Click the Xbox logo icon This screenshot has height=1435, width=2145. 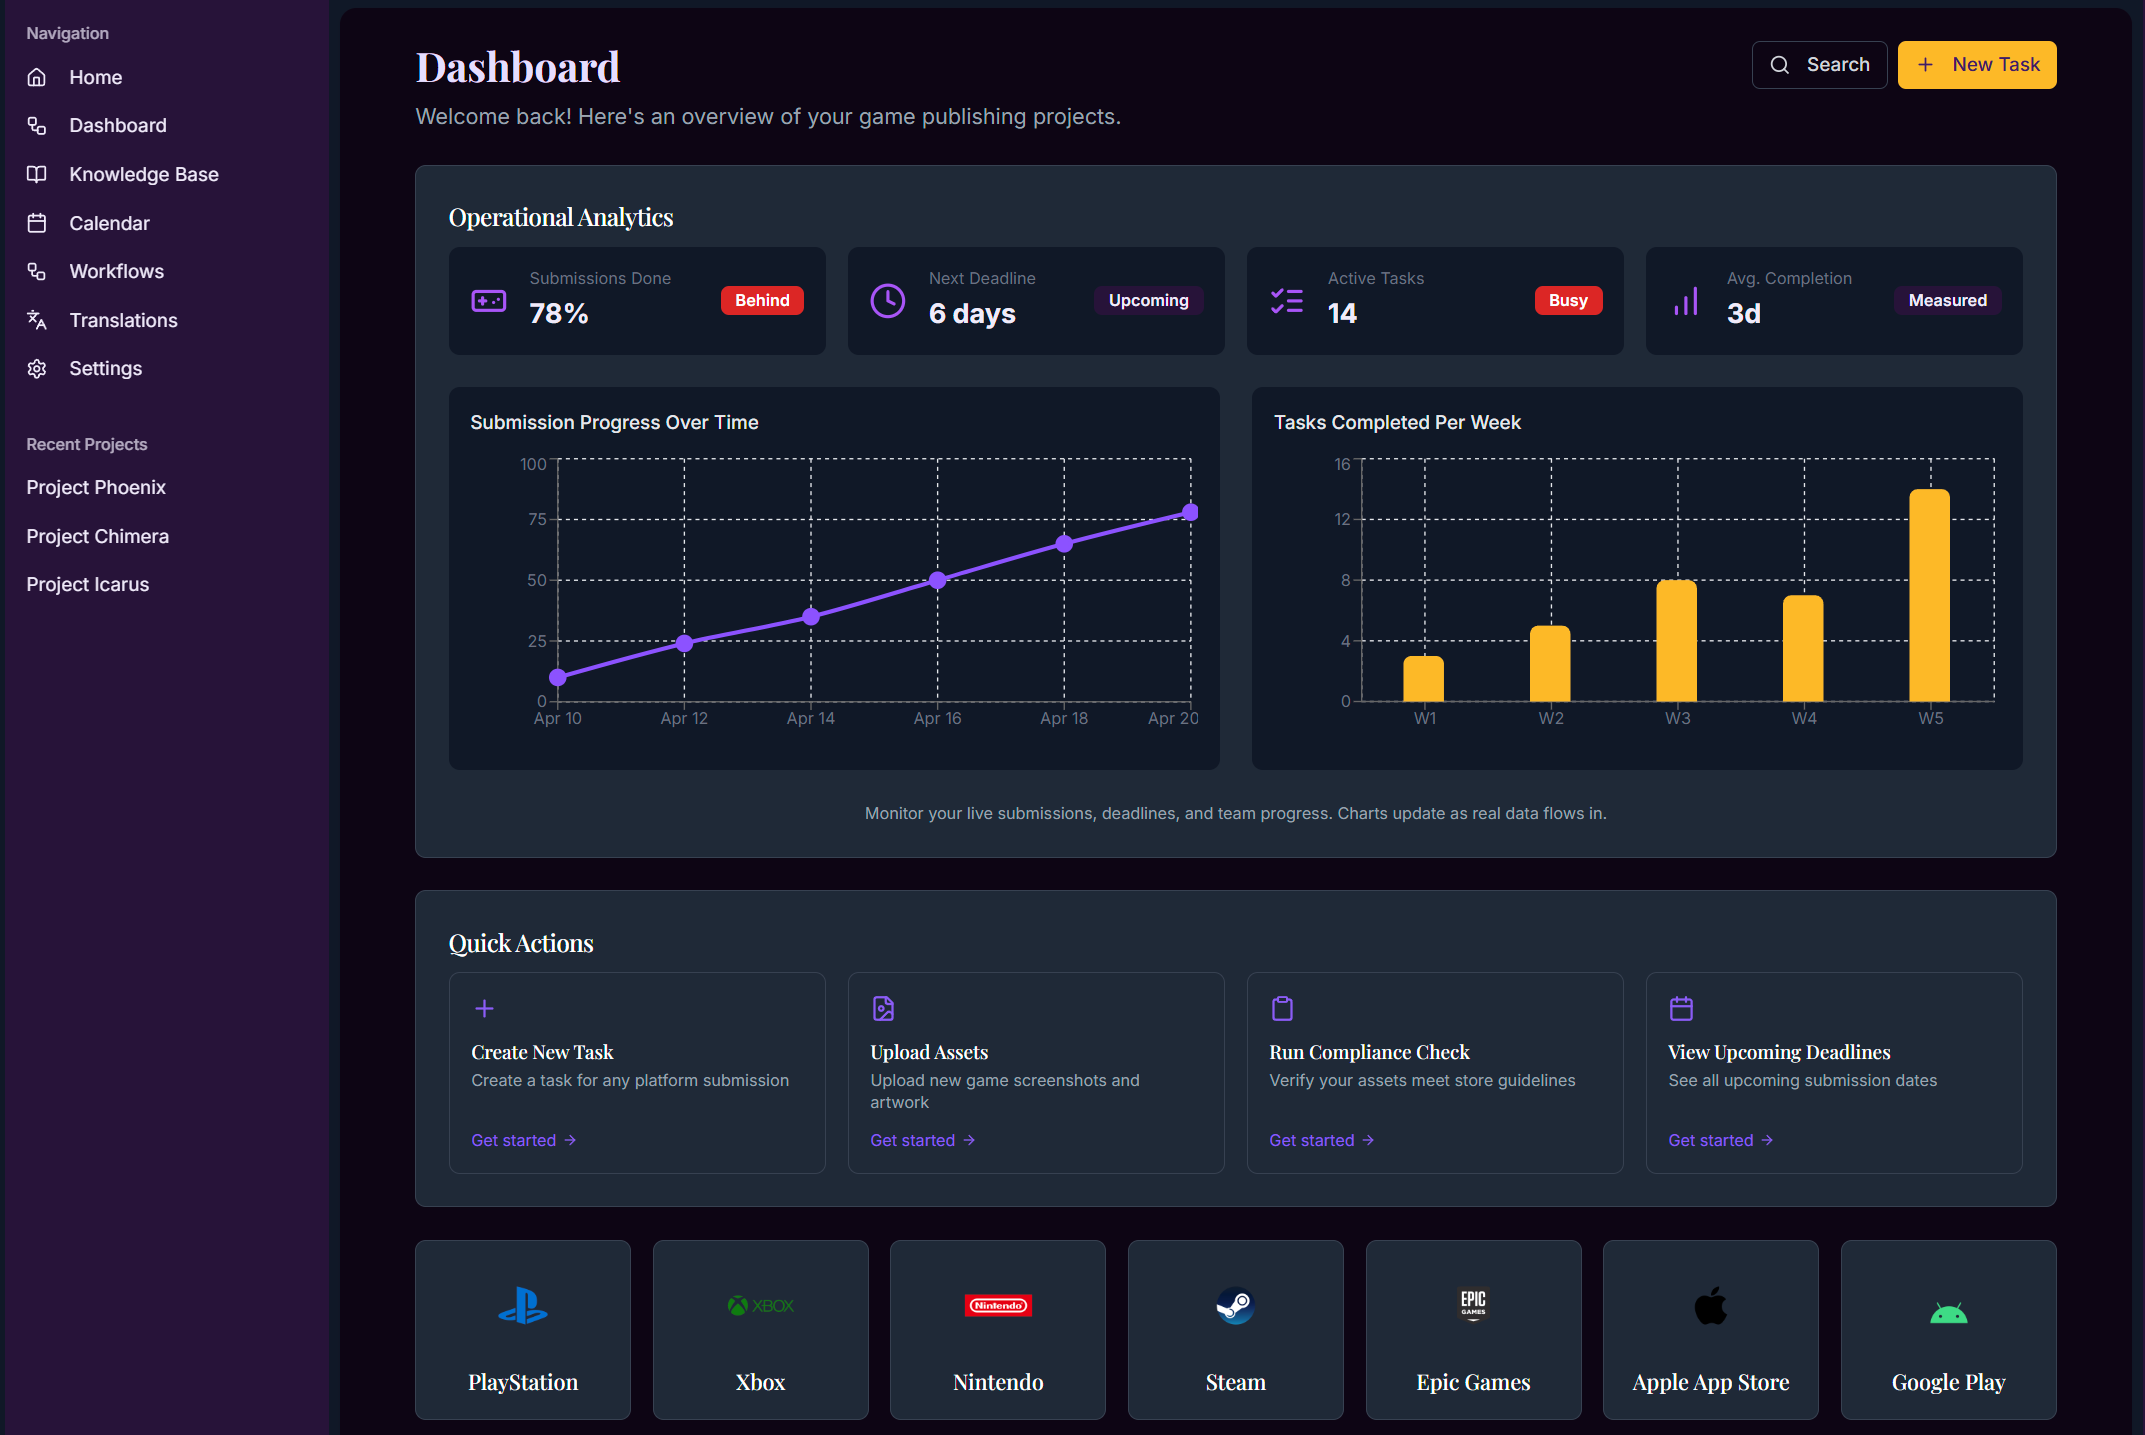click(760, 1306)
